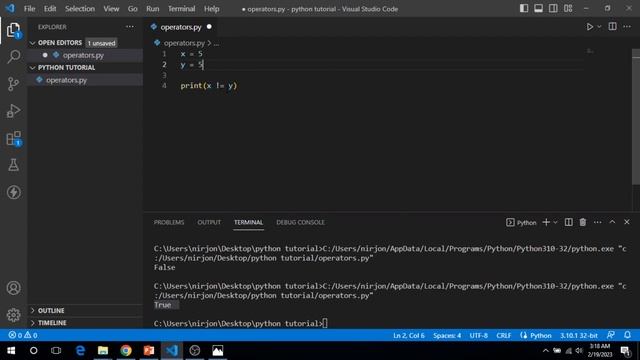This screenshot has width=640, height=360.
Task: Maximize the panel size with chevron up
Action: pos(612,222)
